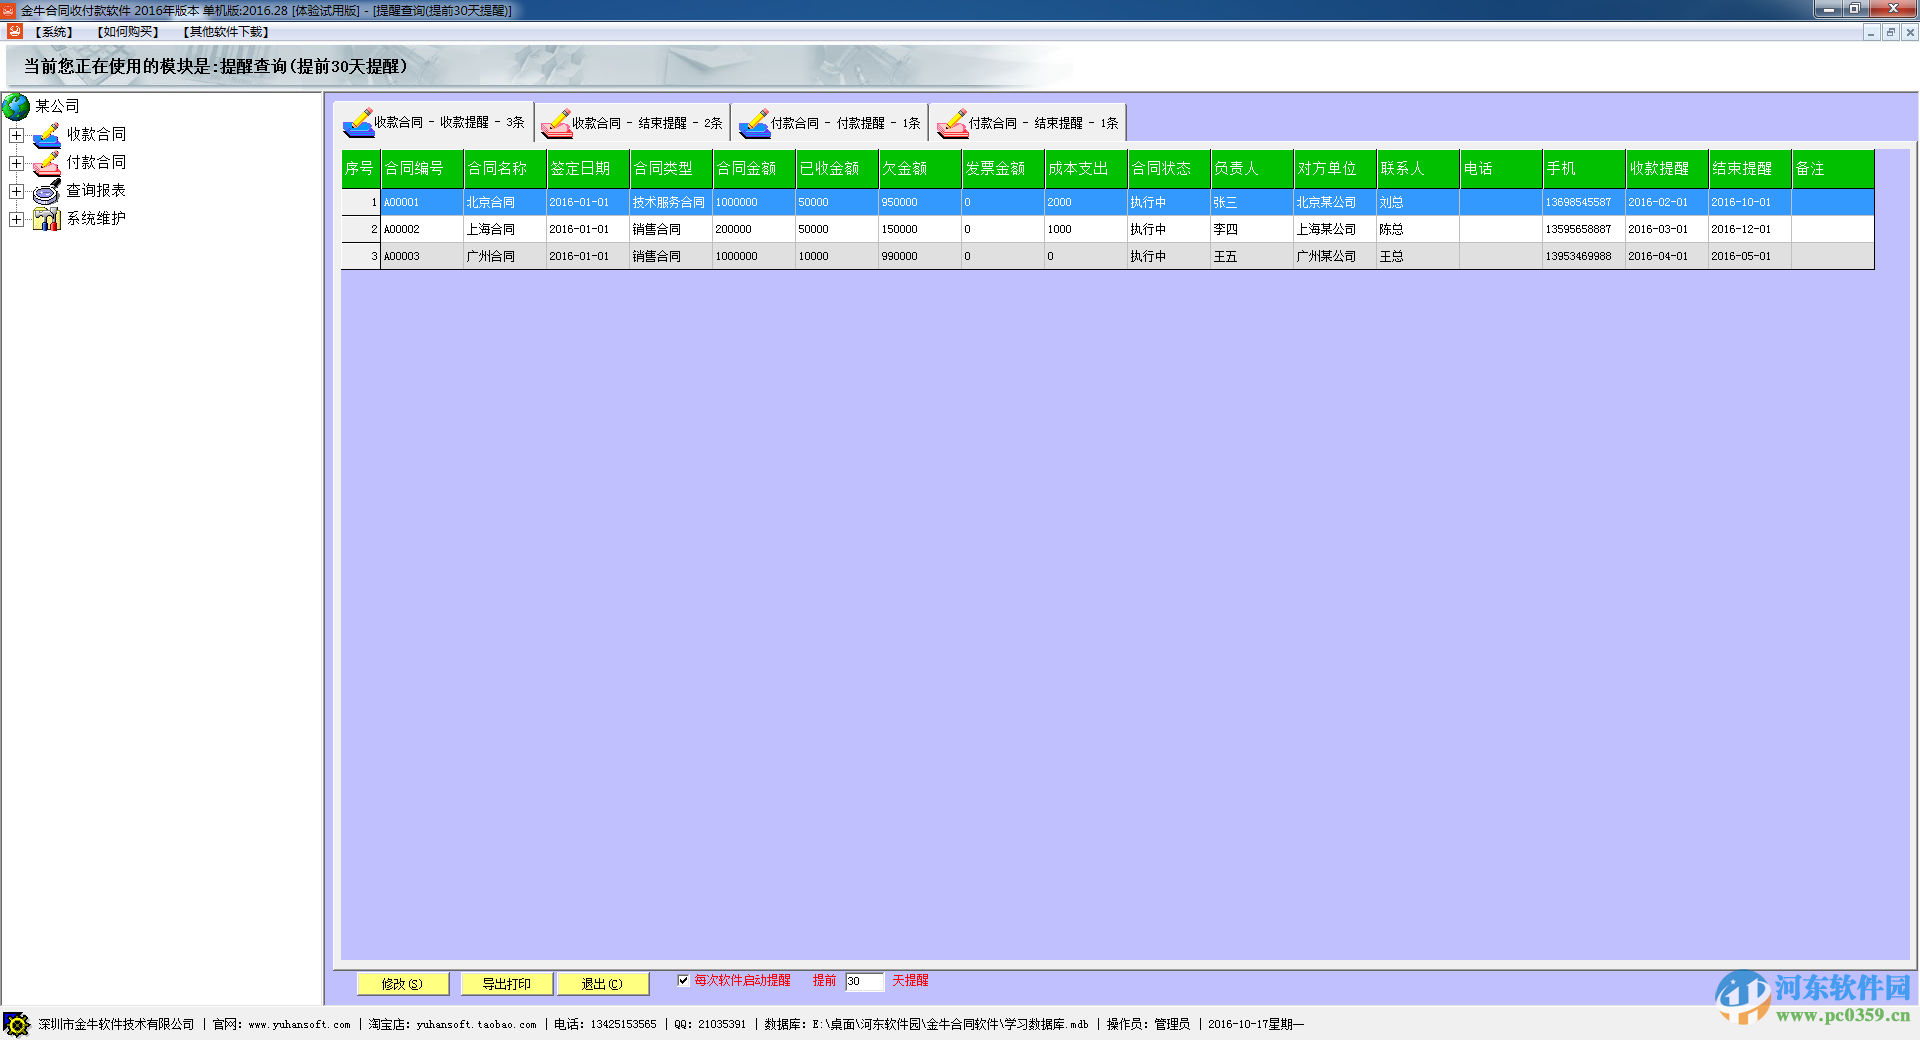
Task: Click the 结束提醒 column header
Action: click(1750, 169)
